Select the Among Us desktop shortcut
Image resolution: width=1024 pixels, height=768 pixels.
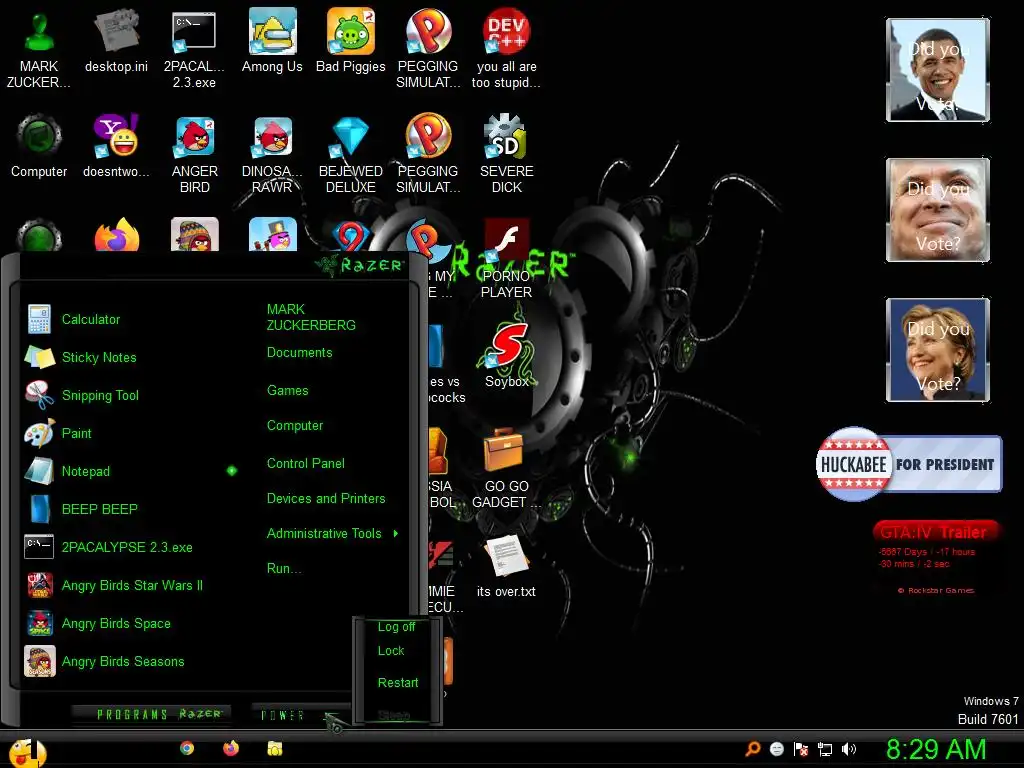(272, 40)
